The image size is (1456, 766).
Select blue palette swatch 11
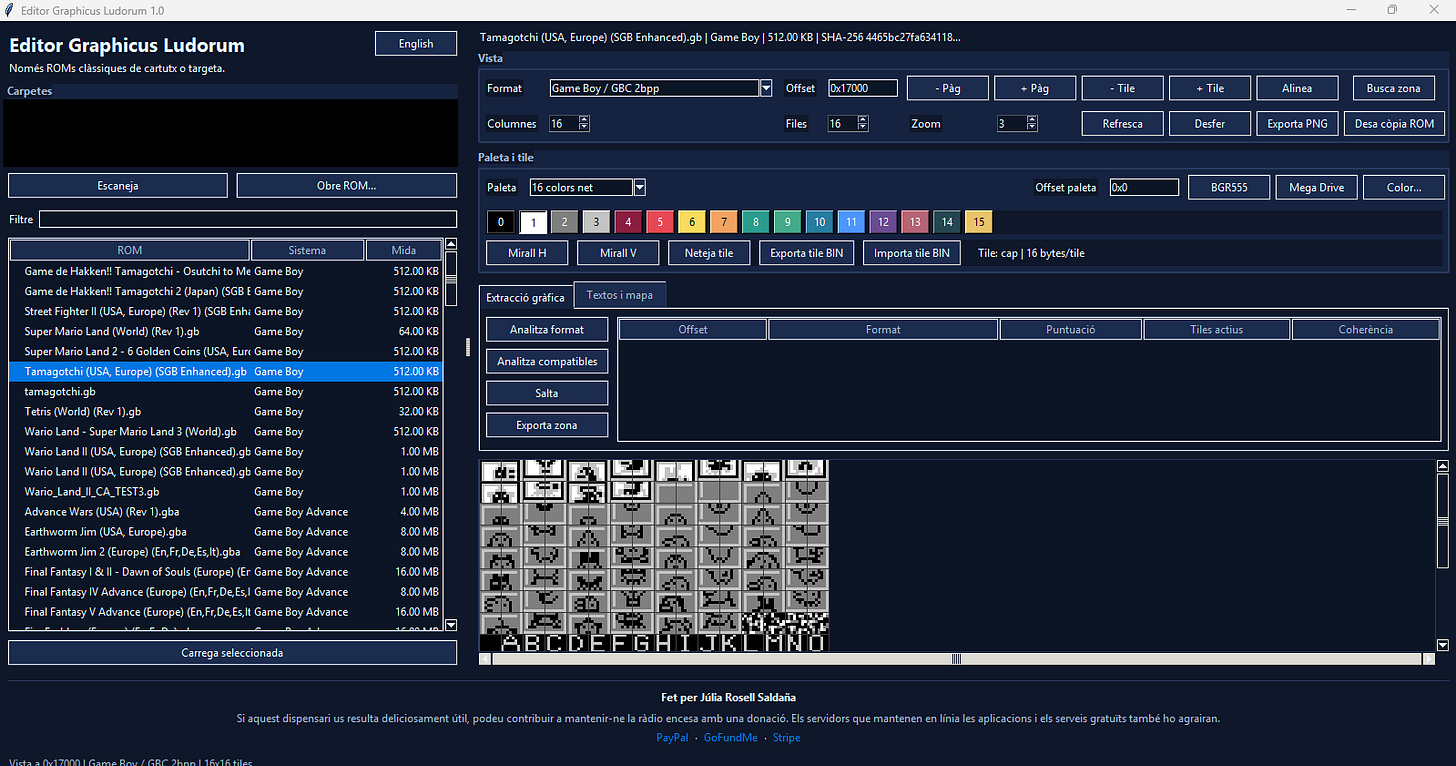pyautogui.click(x=851, y=222)
